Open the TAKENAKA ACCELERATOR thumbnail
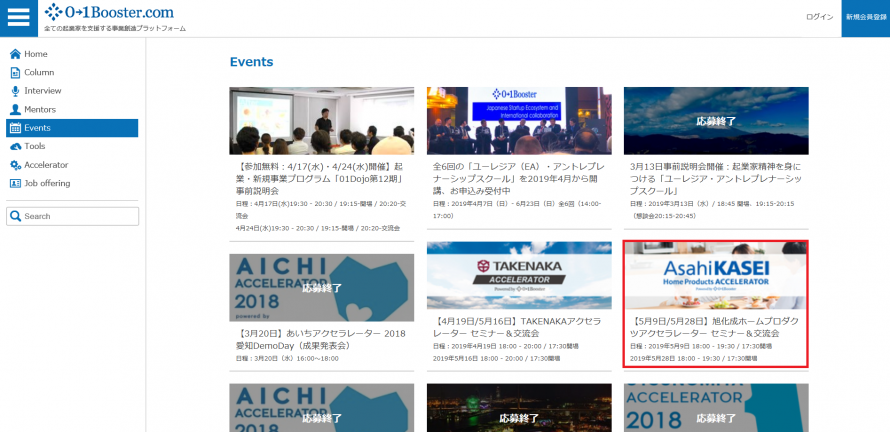The width and height of the screenshot is (890, 432). coord(519,275)
